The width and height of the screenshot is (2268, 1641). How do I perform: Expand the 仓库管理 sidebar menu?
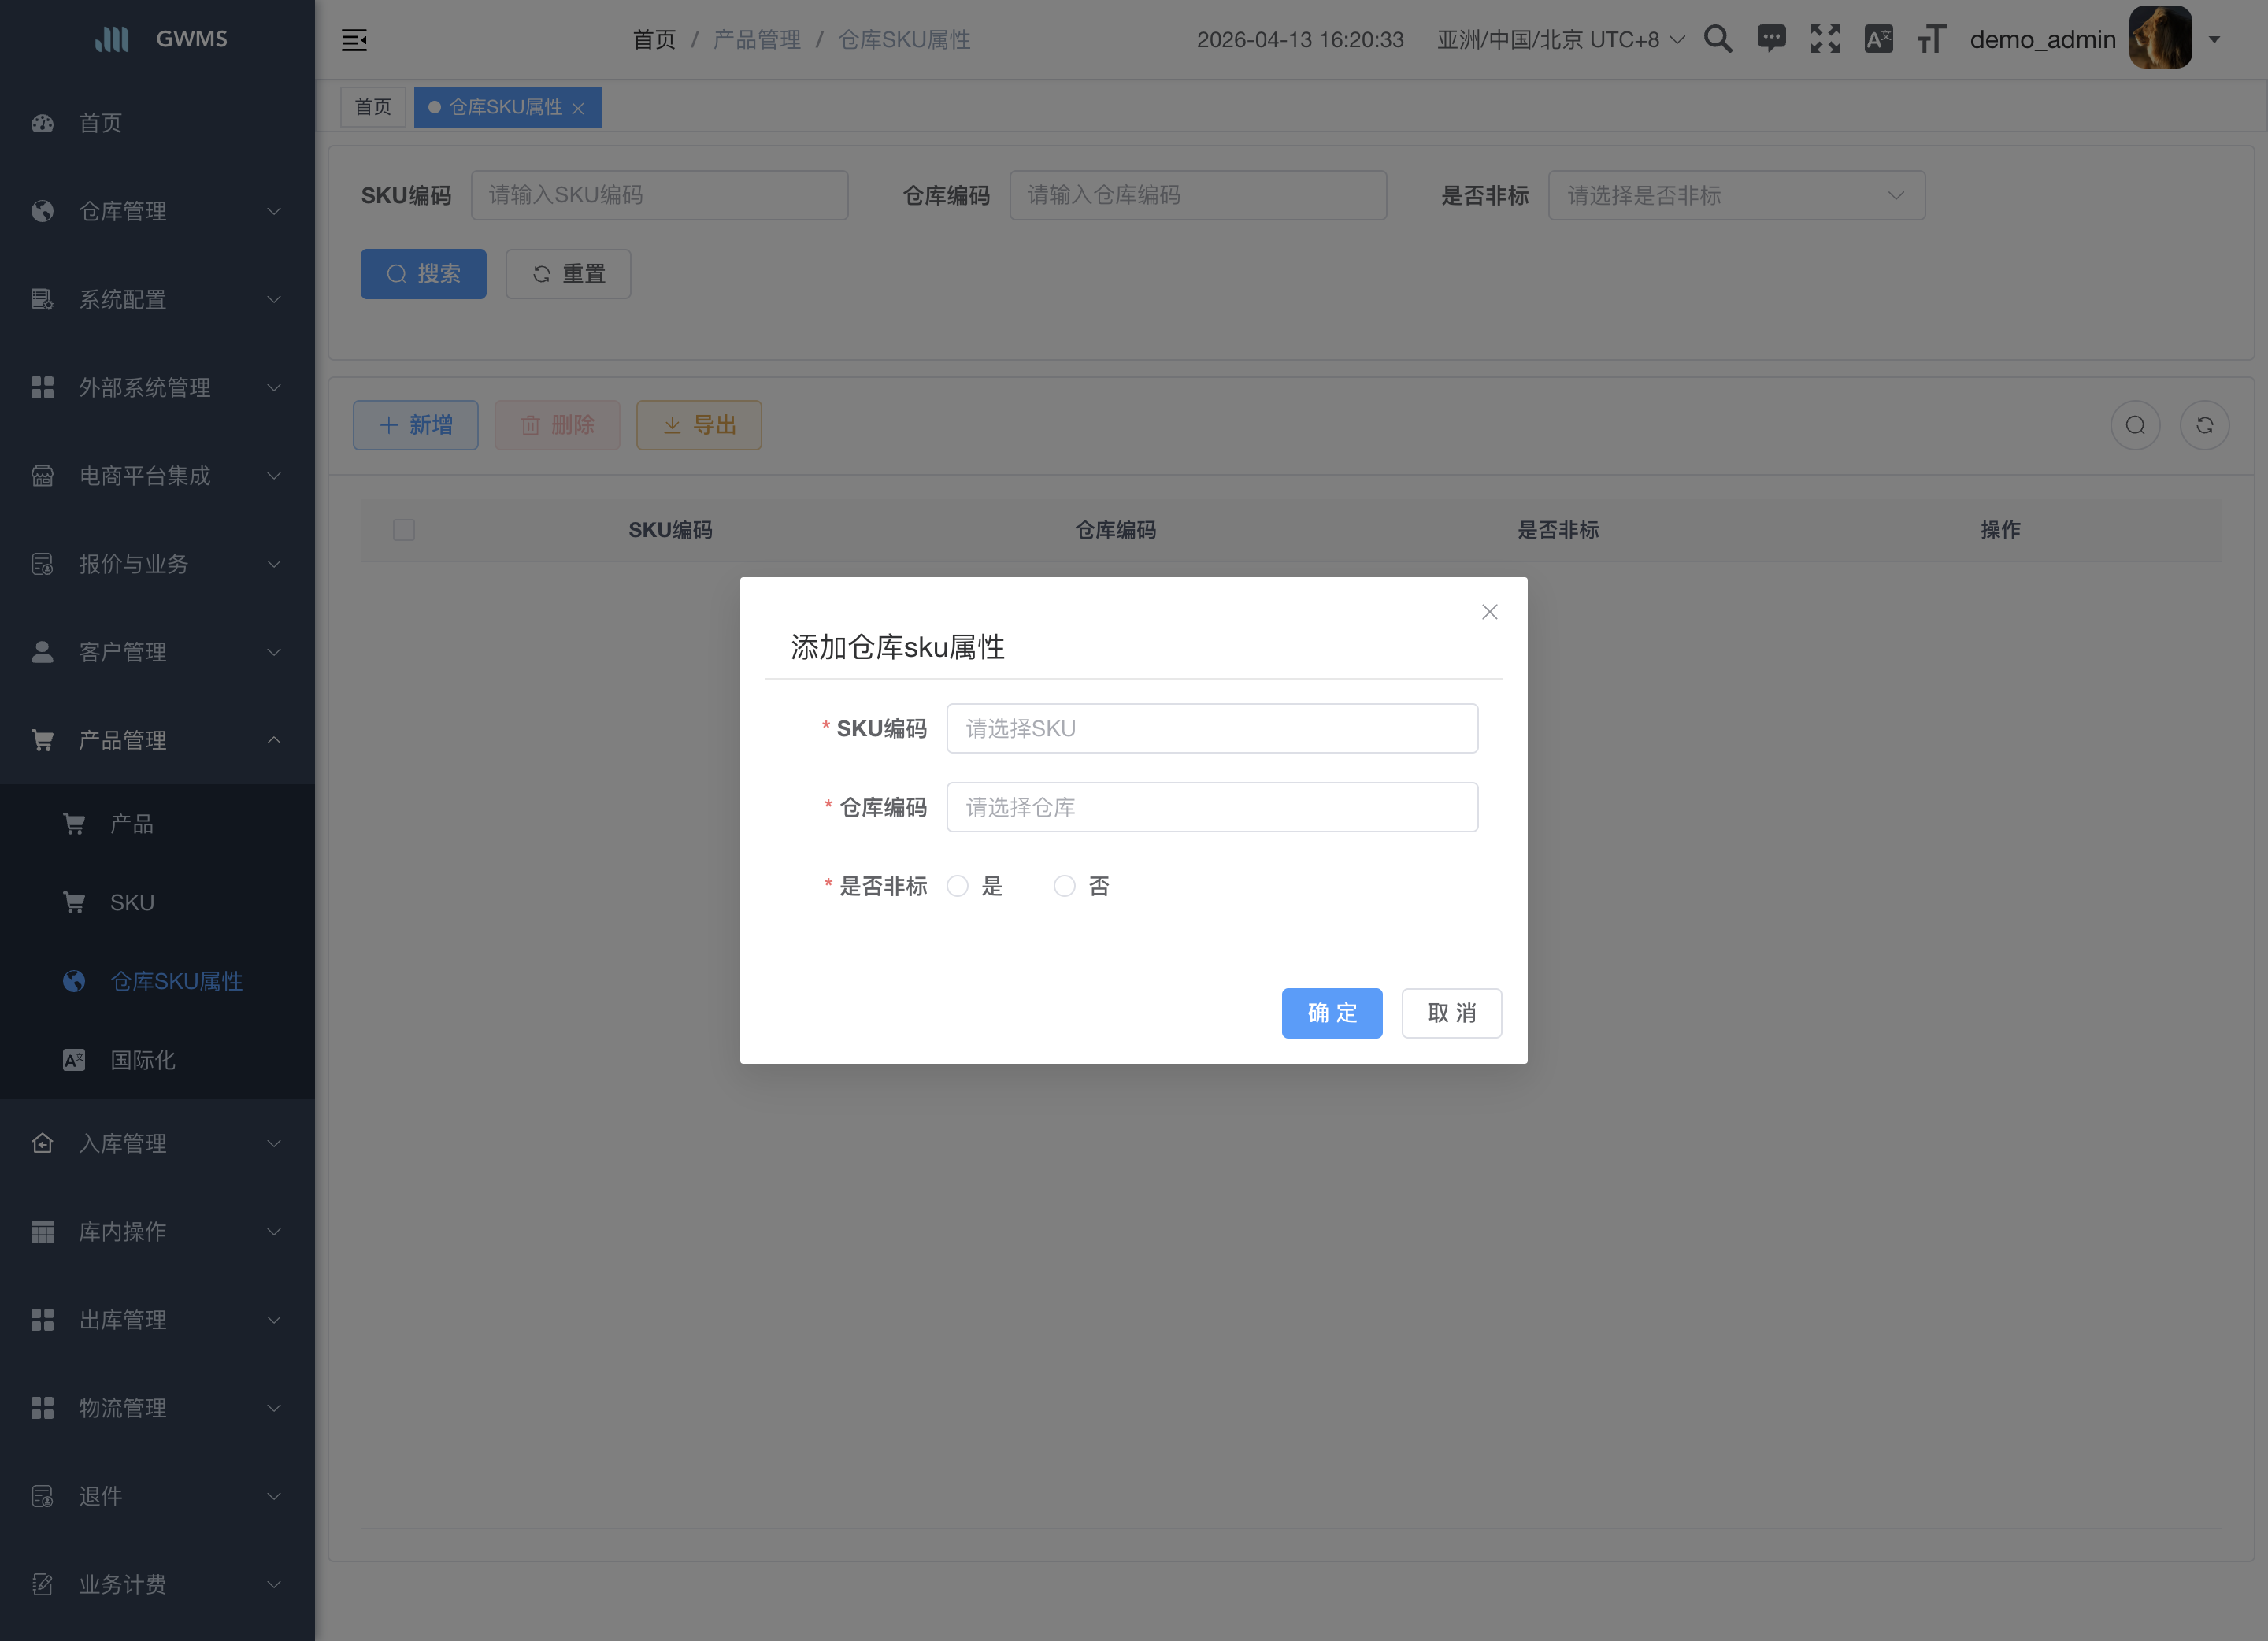pyautogui.click(x=157, y=211)
